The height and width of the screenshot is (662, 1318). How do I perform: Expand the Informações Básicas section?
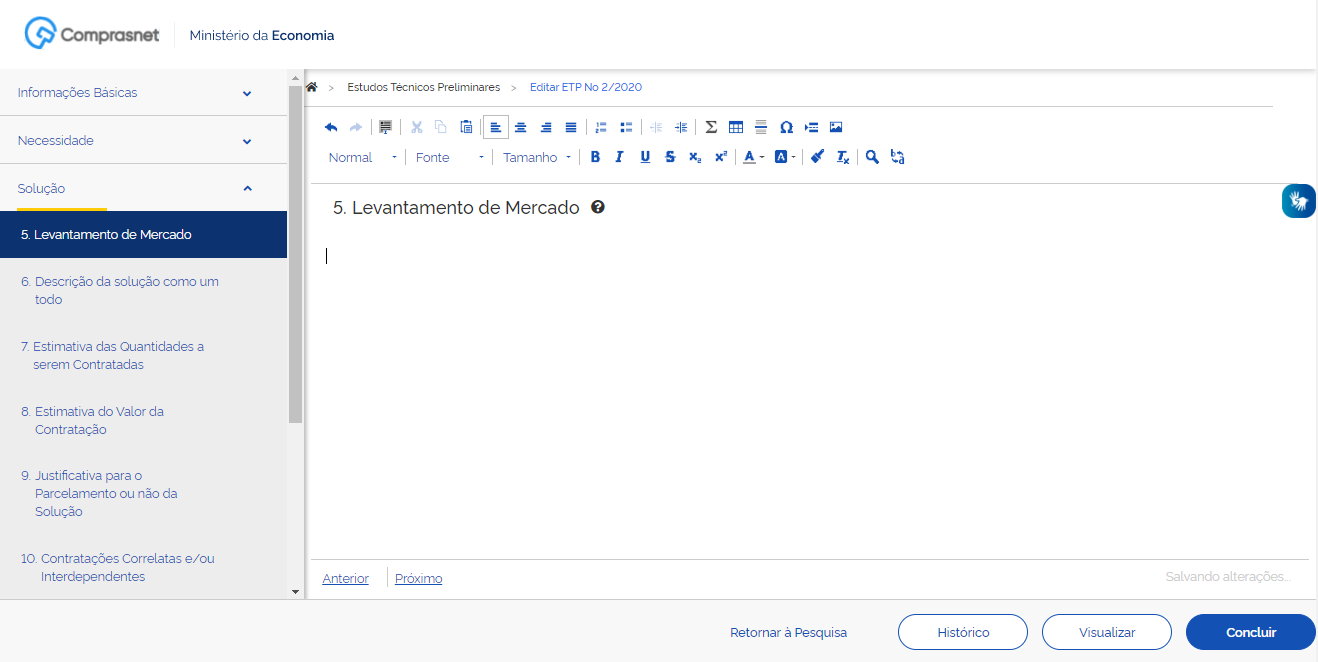click(135, 93)
